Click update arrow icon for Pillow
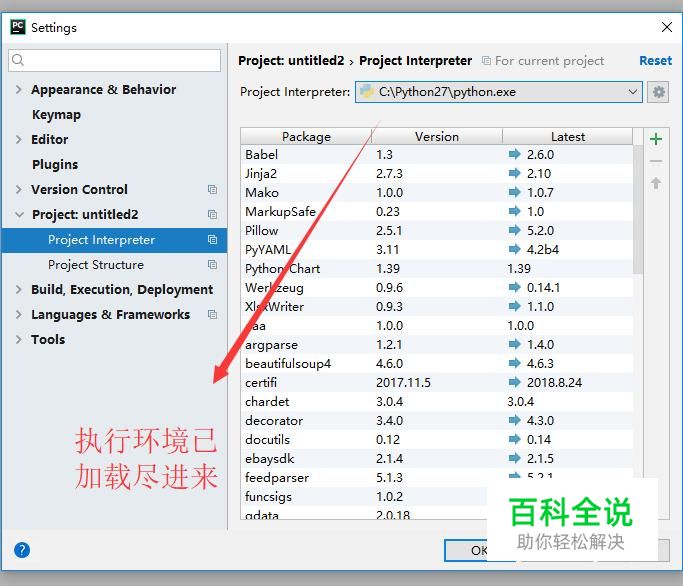Viewport: 683px width, 586px height. (514, 230)
